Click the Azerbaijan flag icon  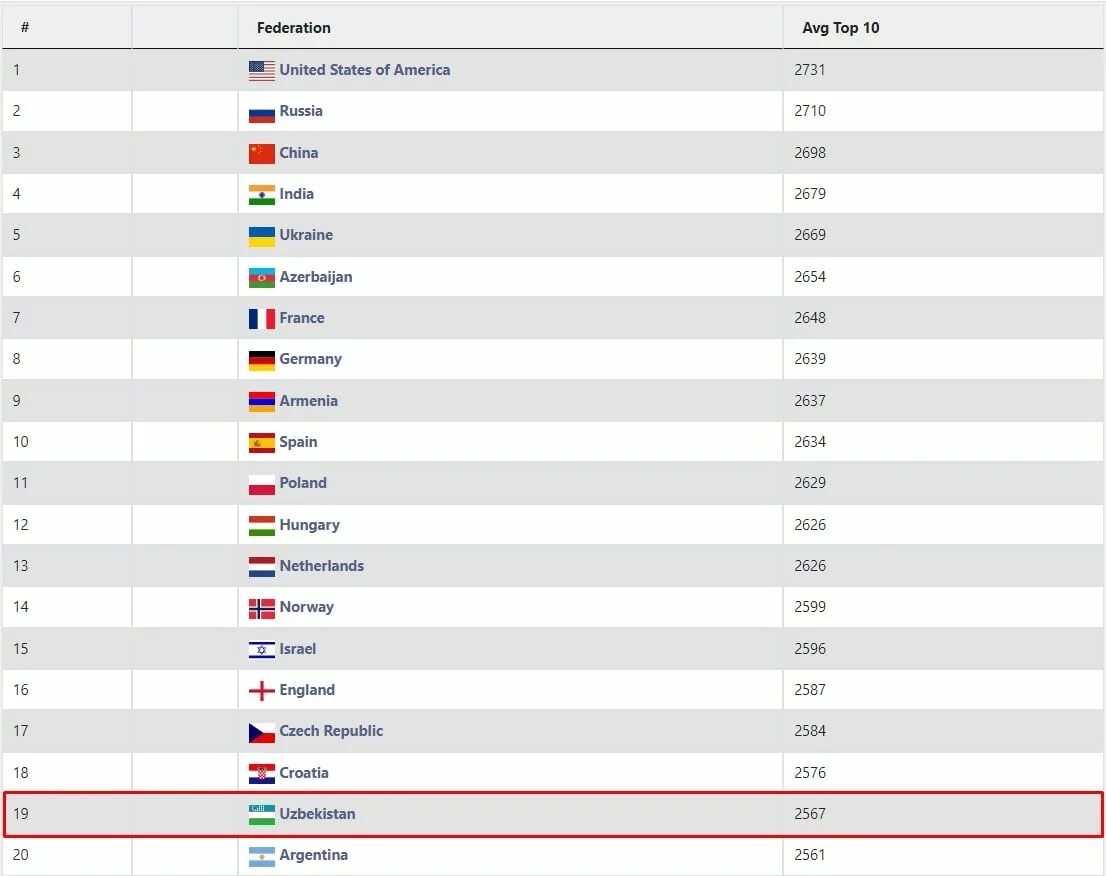262,278
